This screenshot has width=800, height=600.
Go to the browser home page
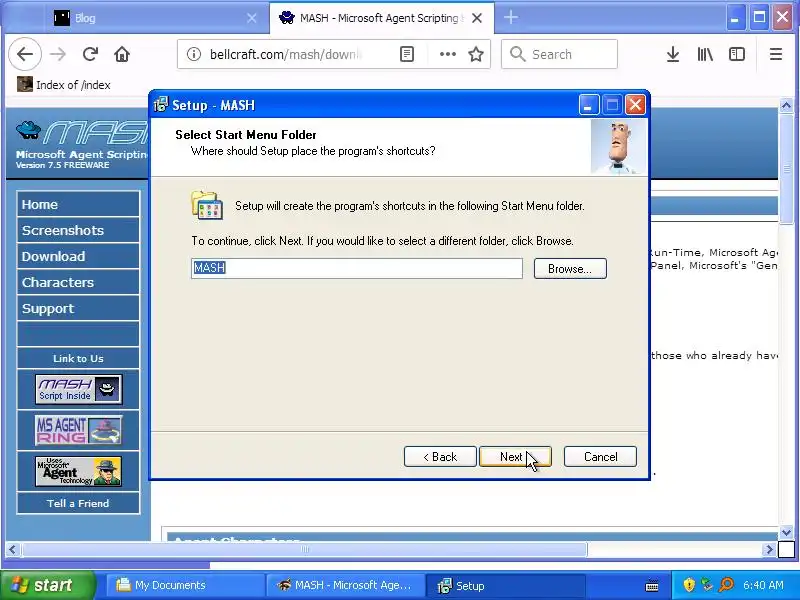[122, 54]
